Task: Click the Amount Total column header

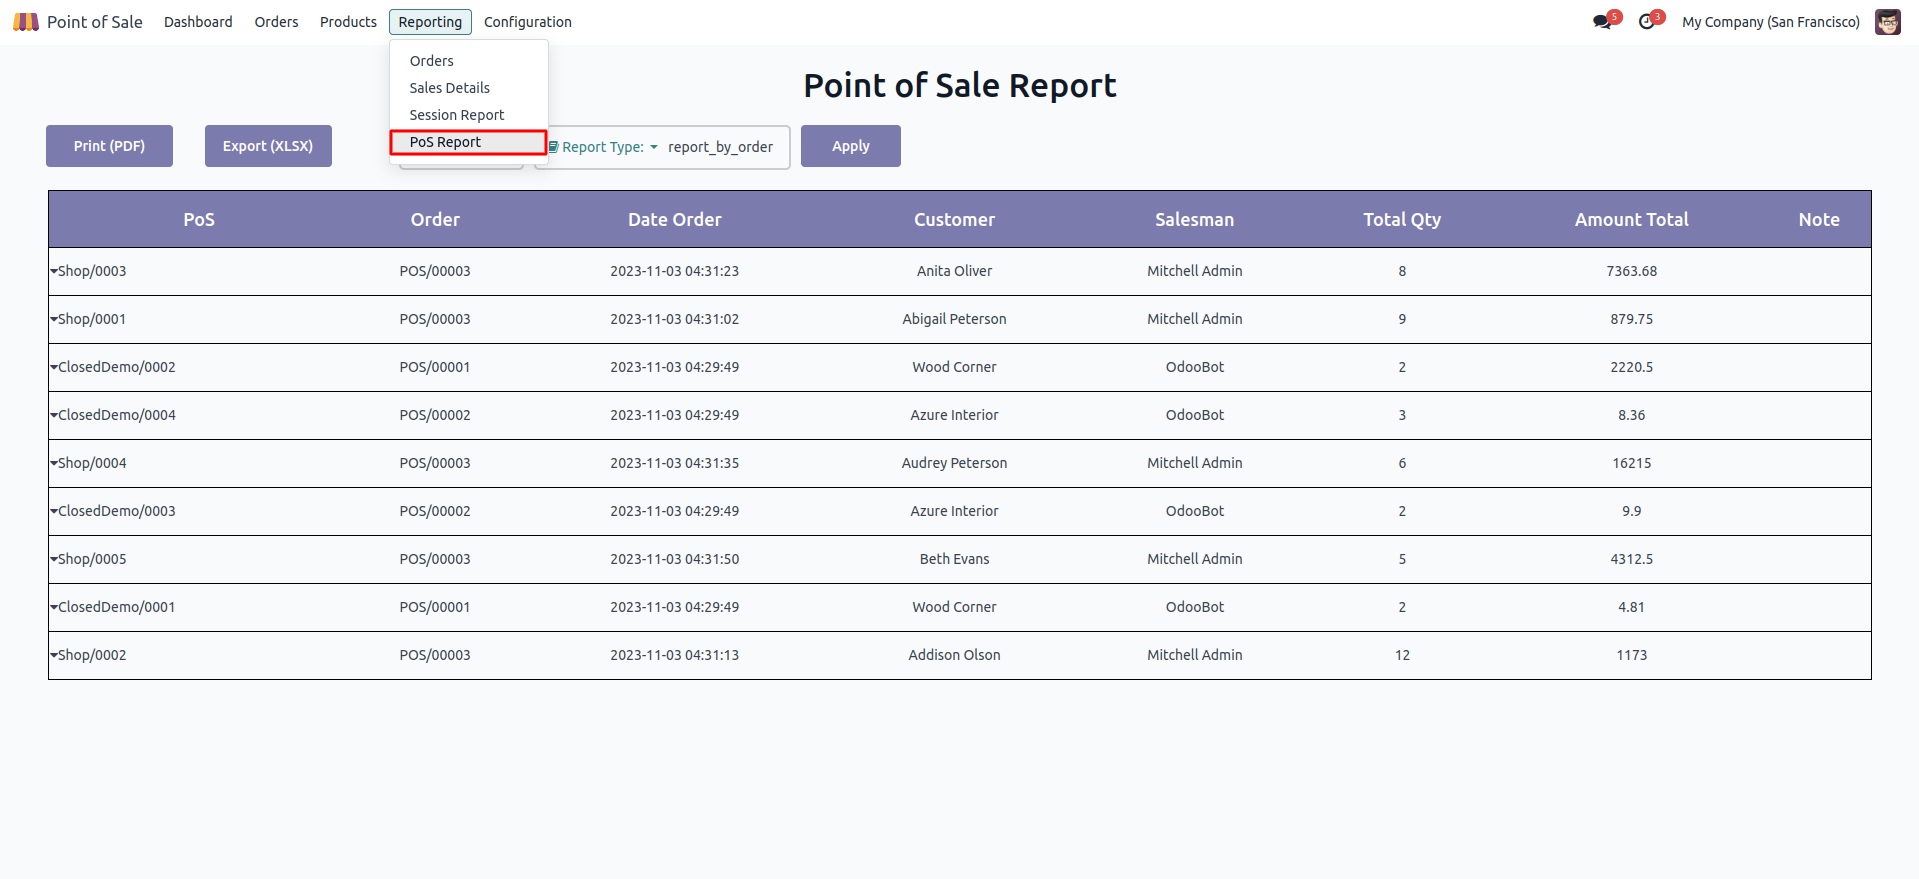Action: 1631,219
